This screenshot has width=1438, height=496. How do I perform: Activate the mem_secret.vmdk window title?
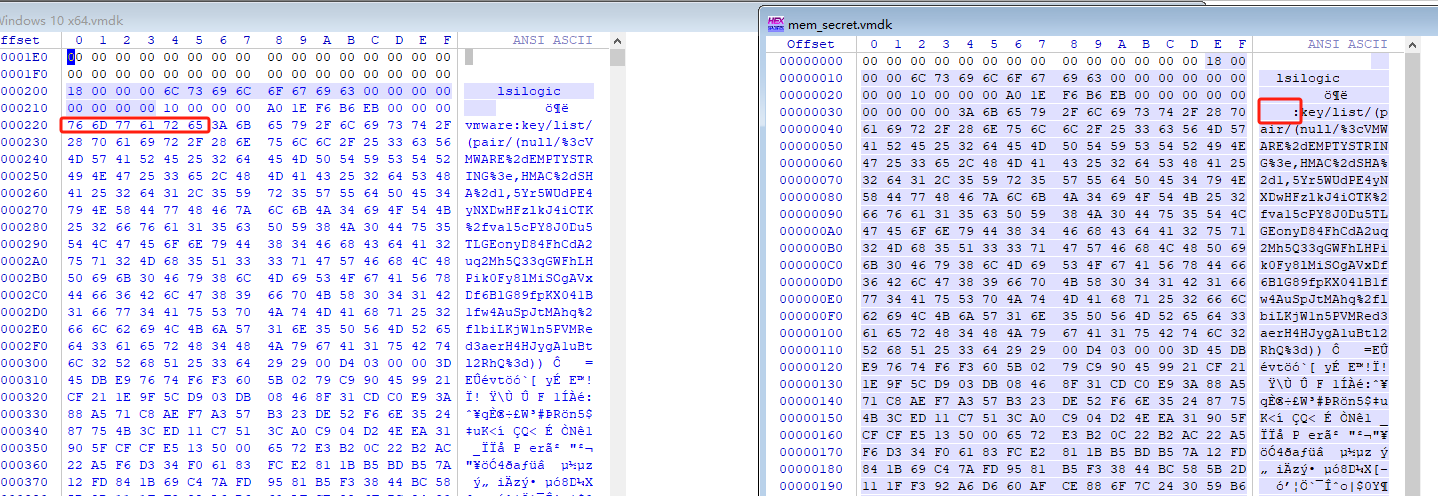click(x=840, y=23)
